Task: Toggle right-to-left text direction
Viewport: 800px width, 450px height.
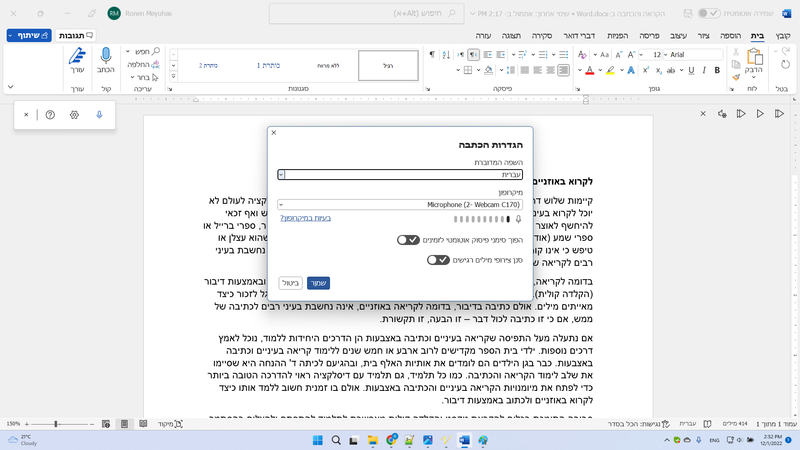Action: [473, 55]
